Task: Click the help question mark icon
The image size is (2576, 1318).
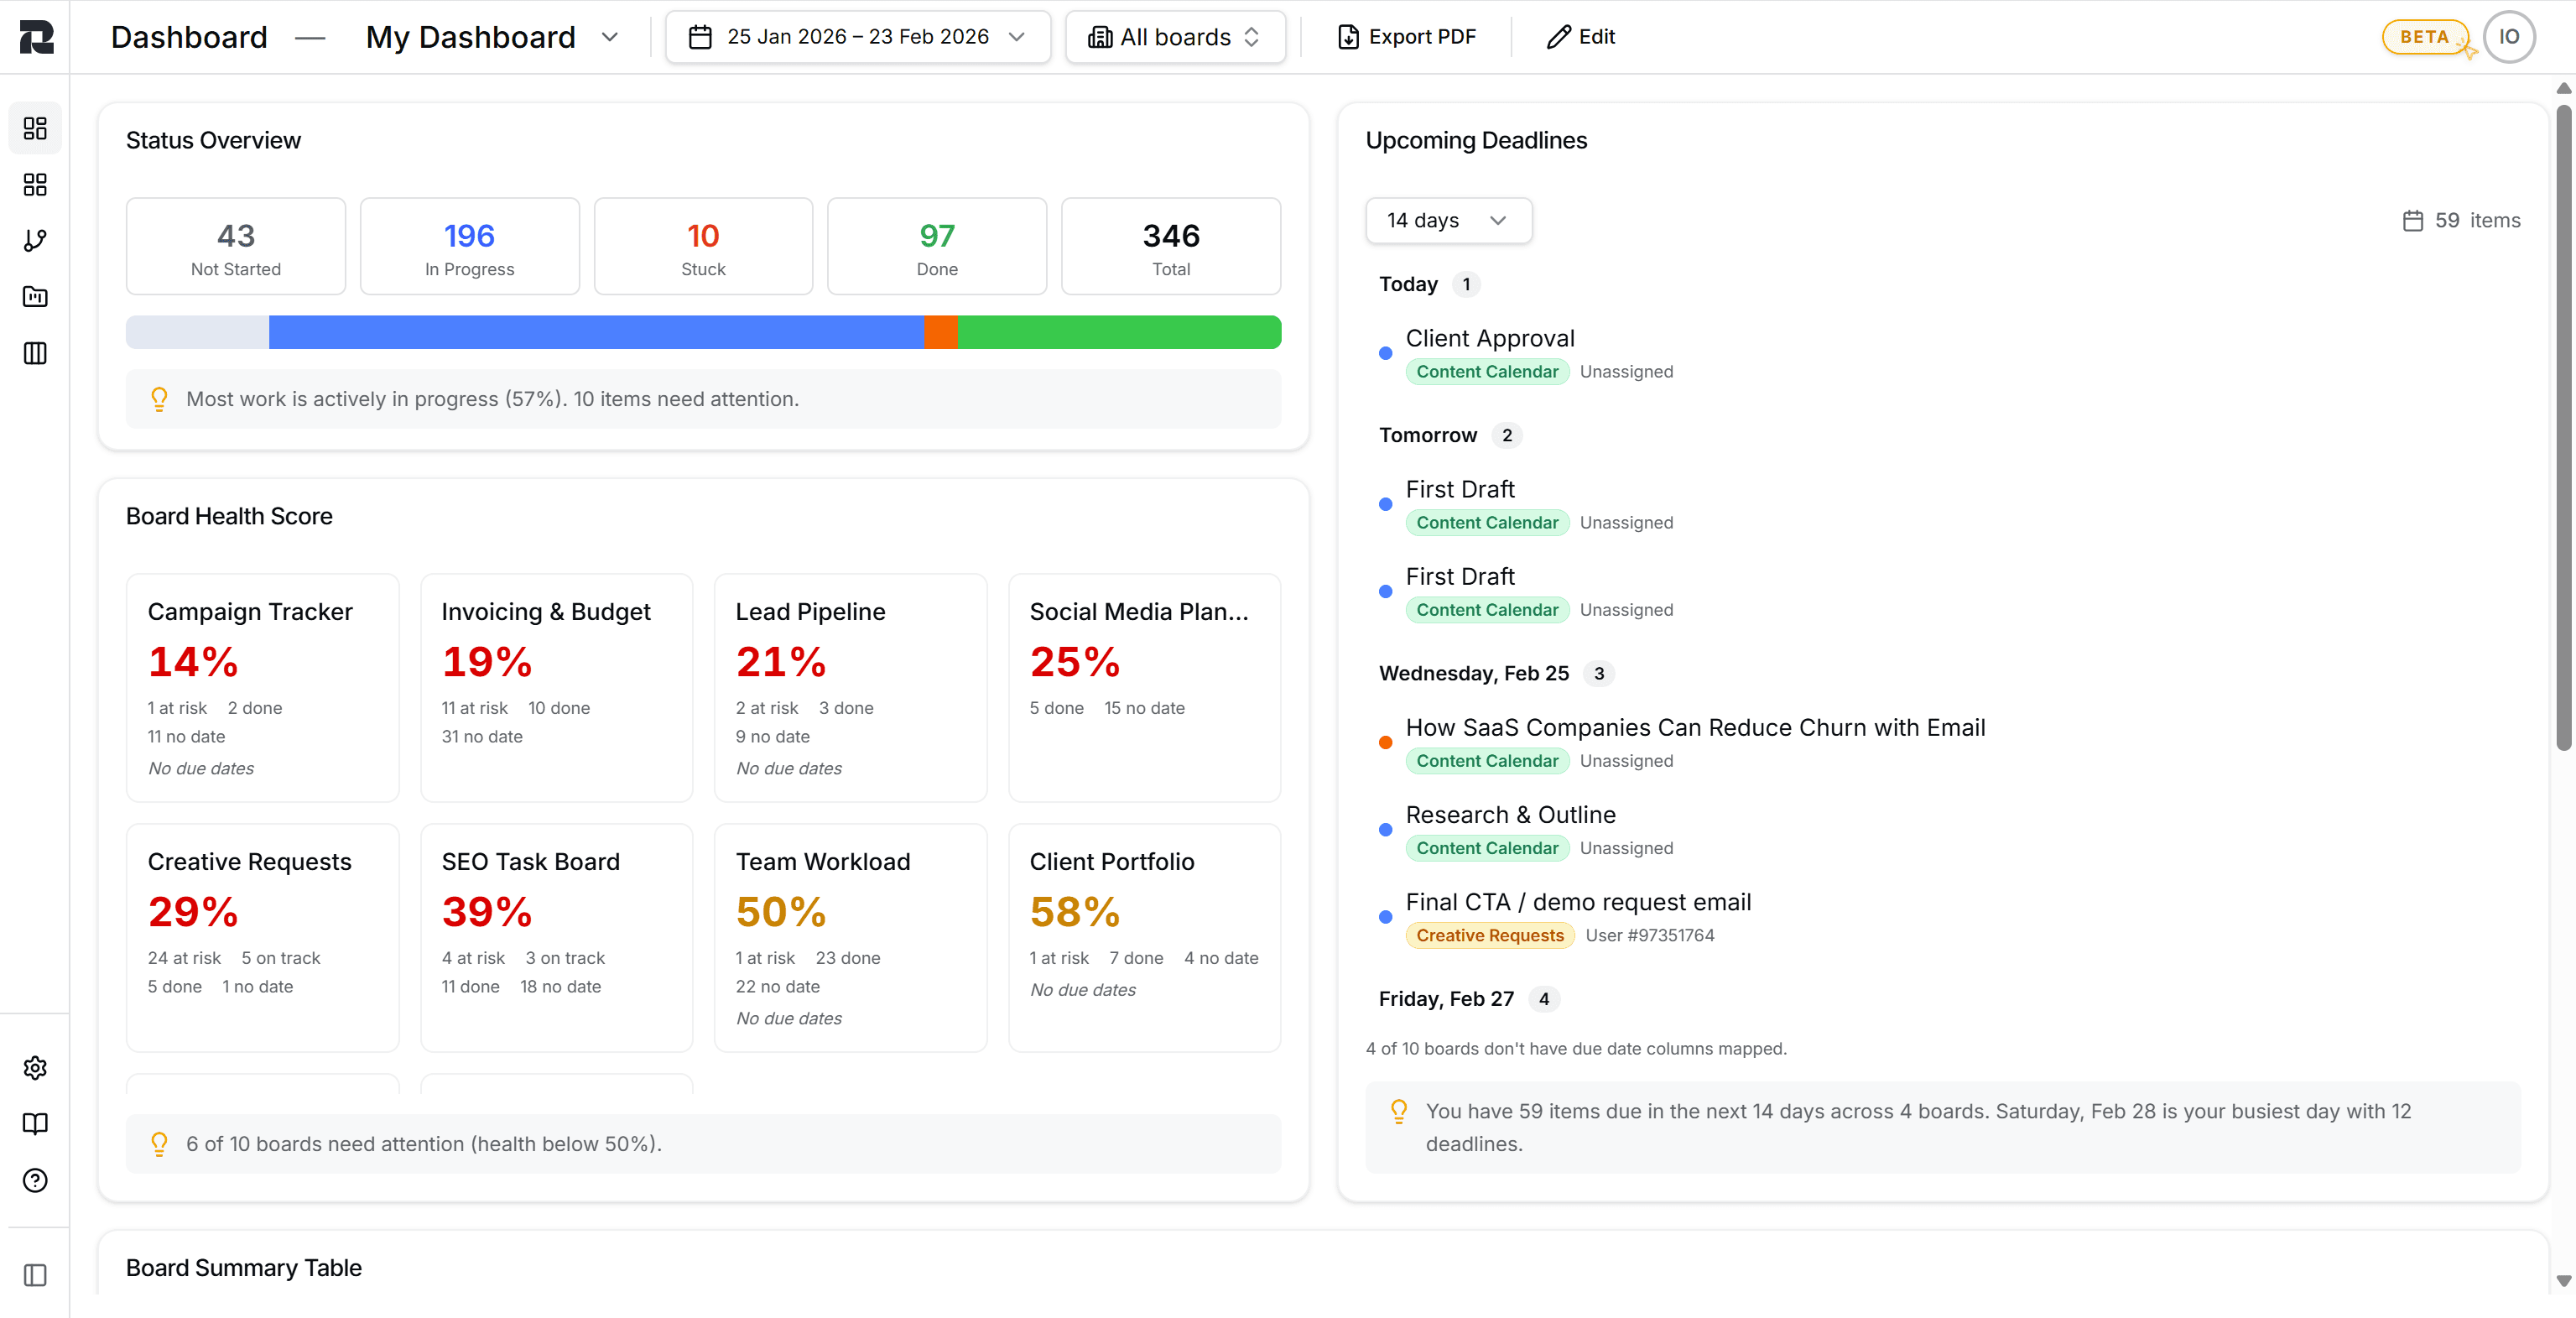Action: pos(34,1181)
